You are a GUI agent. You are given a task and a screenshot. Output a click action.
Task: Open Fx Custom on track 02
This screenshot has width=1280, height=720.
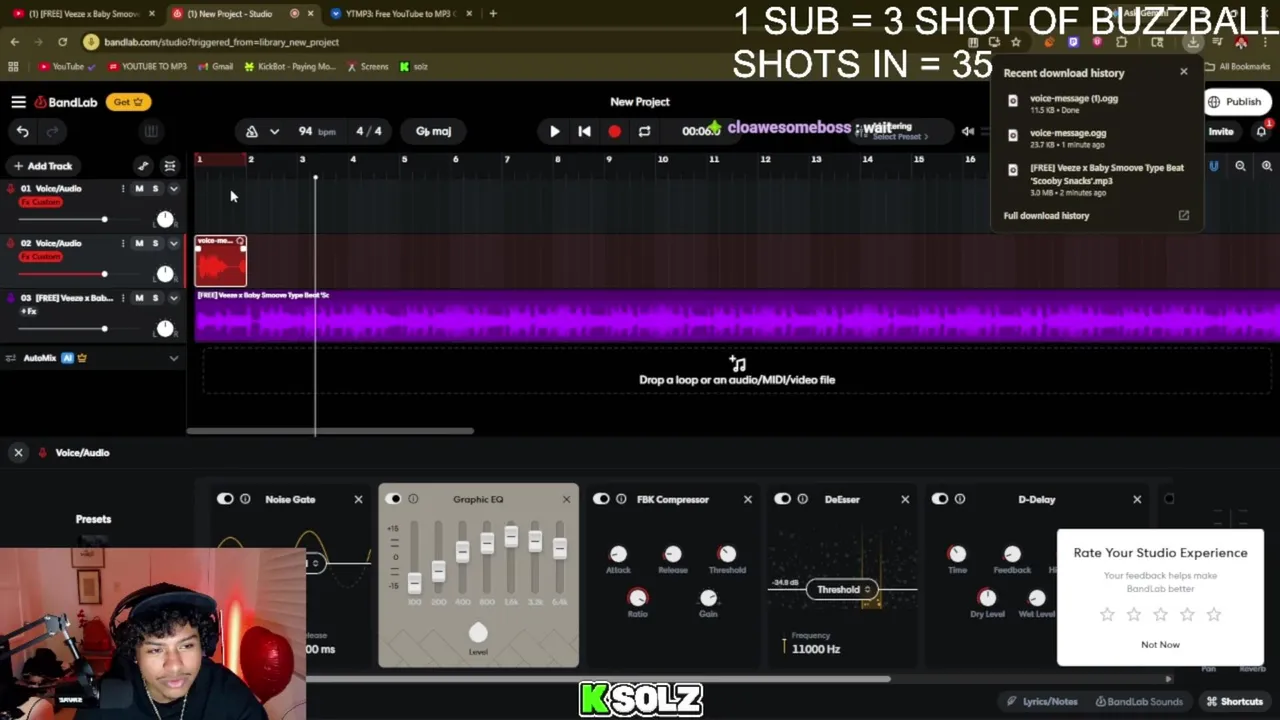point(40,257)
